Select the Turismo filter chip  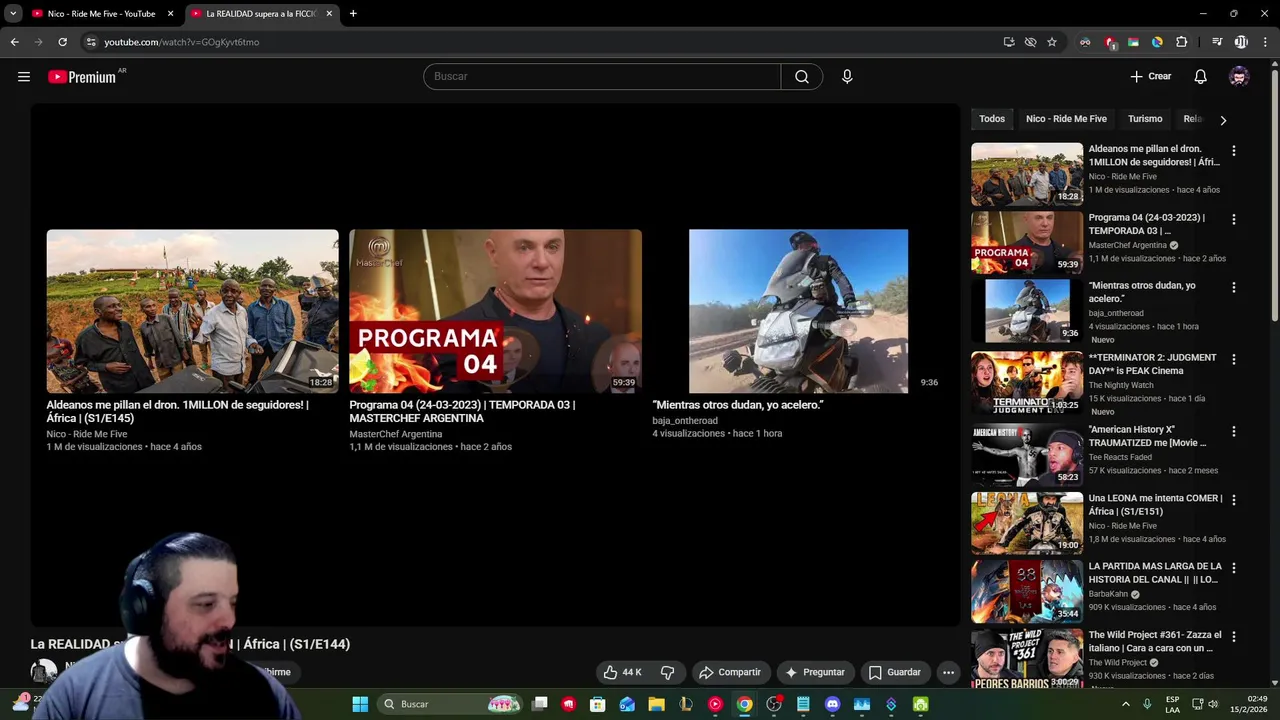(x=1145, y=119)
